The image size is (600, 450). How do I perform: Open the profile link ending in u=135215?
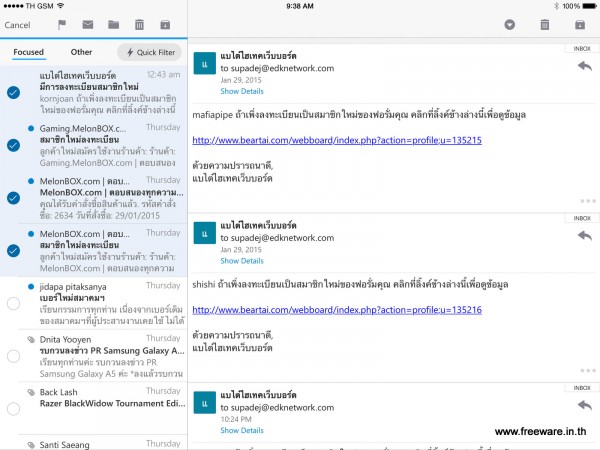tap(336, 140)
